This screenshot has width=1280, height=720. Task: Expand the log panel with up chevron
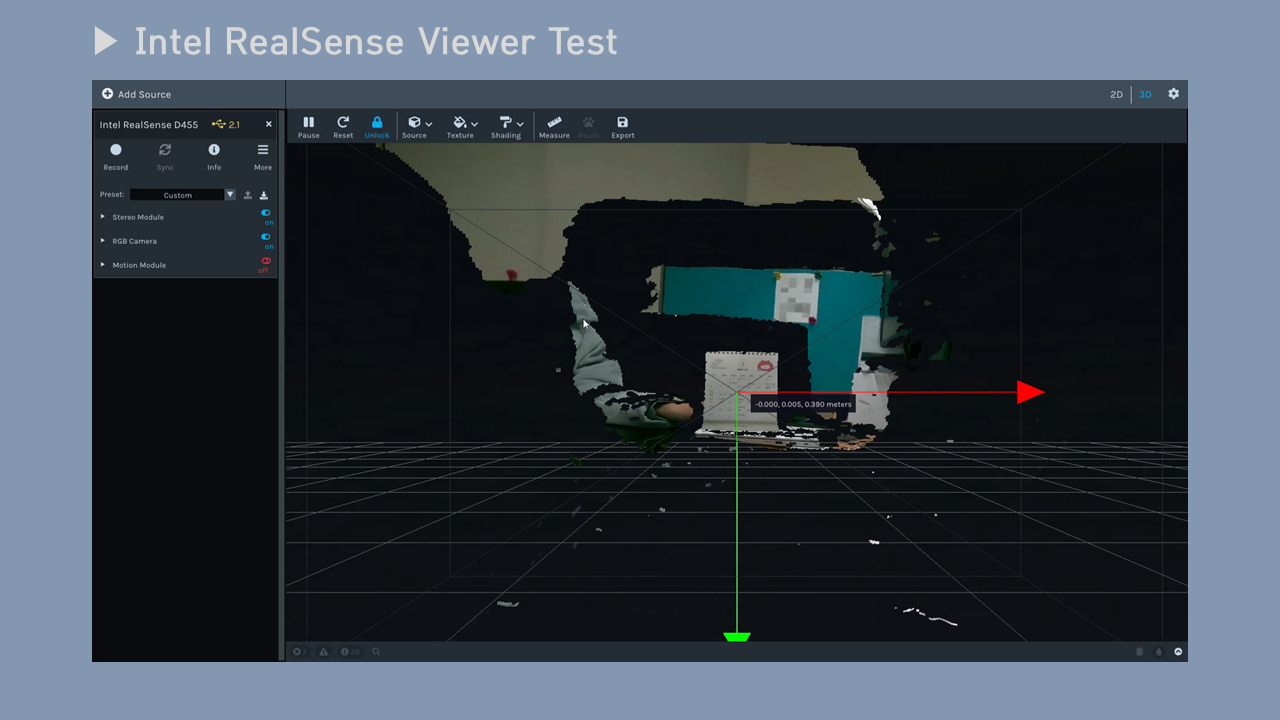(1178, 652)
